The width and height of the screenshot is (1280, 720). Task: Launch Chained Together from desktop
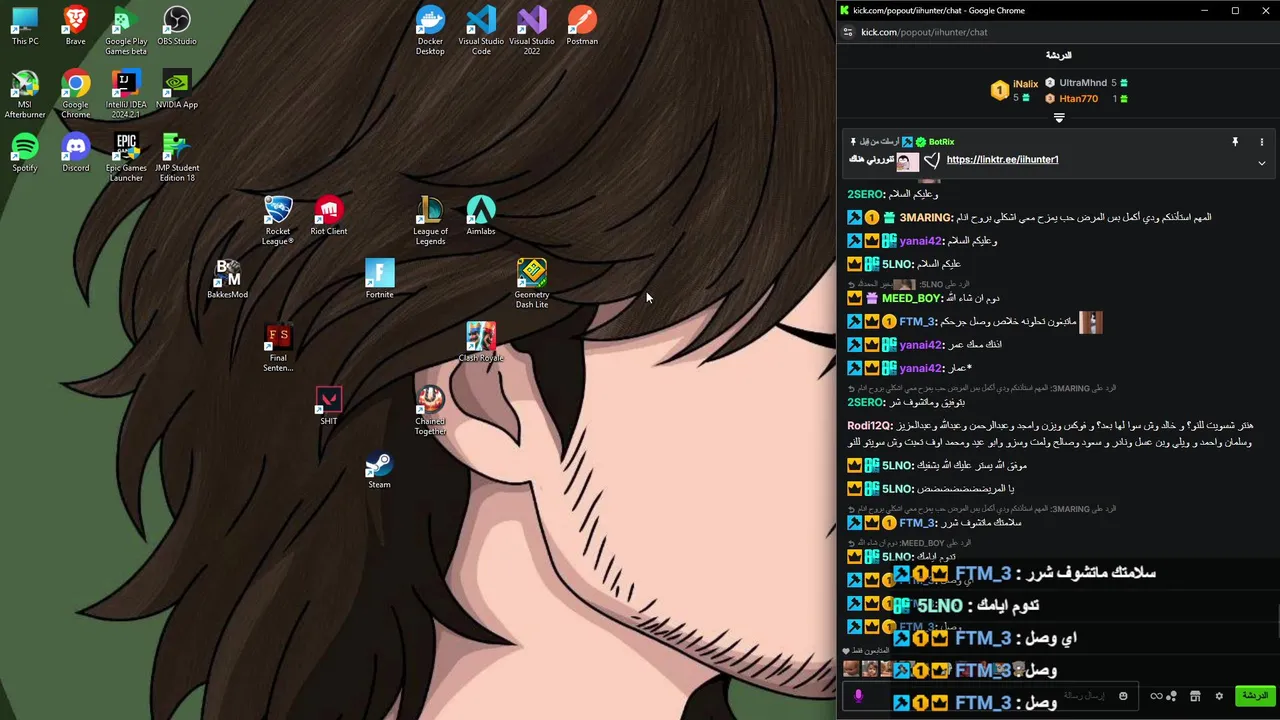tap(430, 410)
